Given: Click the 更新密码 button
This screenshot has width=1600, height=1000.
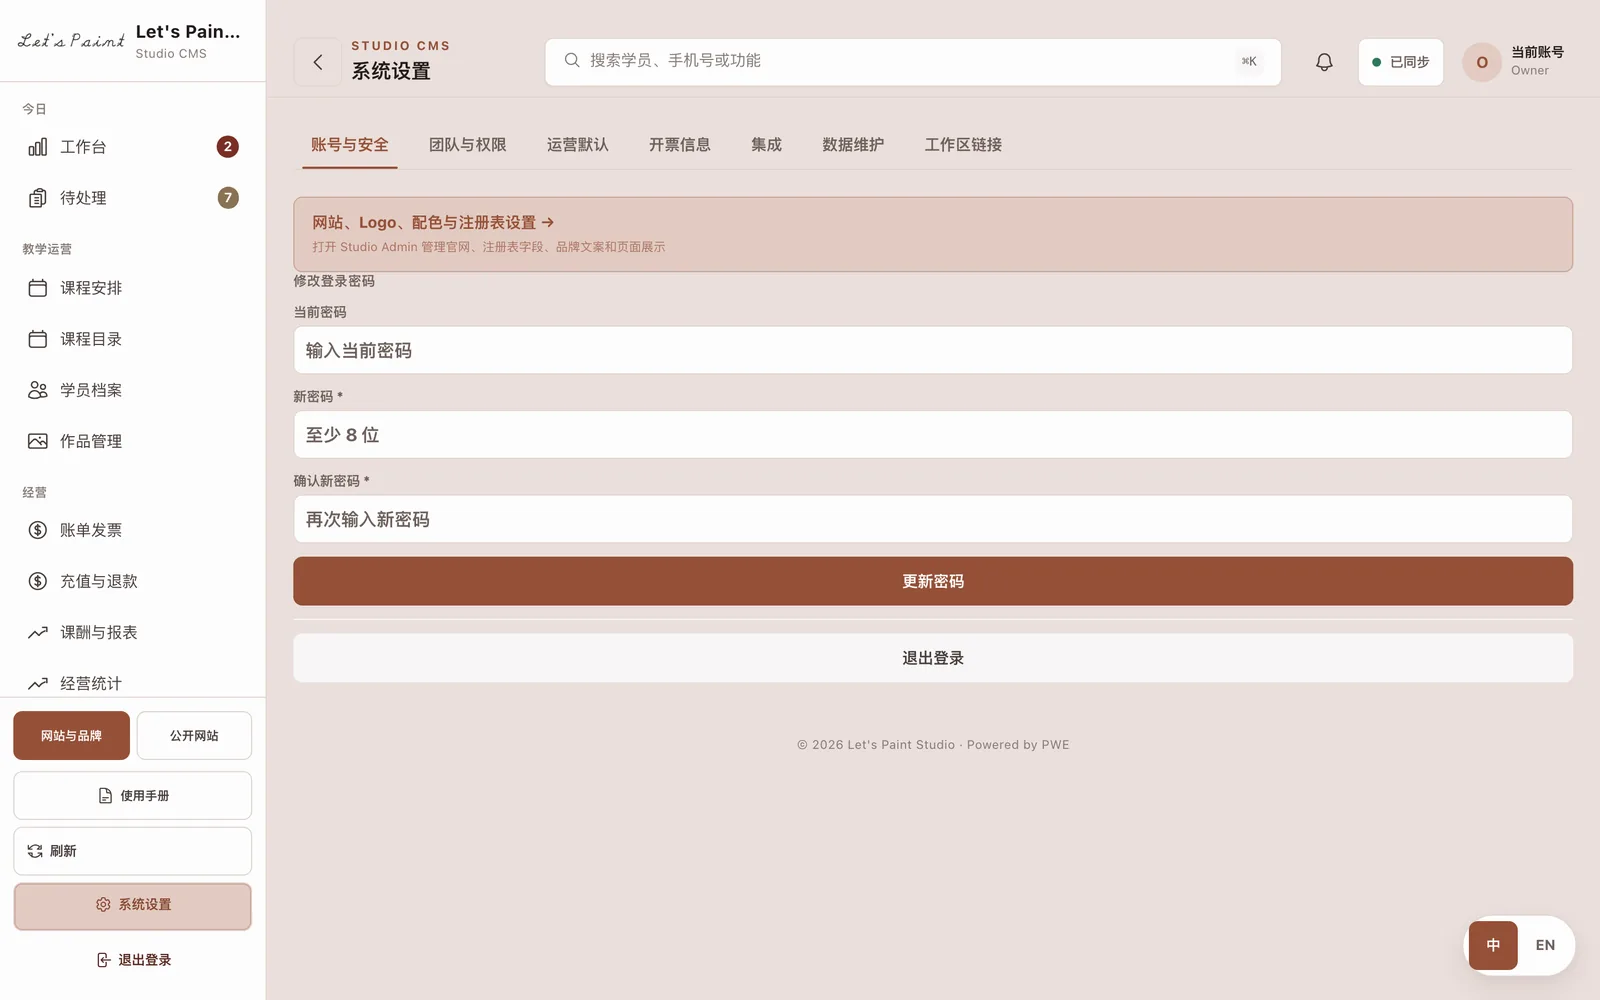Looking at the screenshot, I should pos(933,581).
